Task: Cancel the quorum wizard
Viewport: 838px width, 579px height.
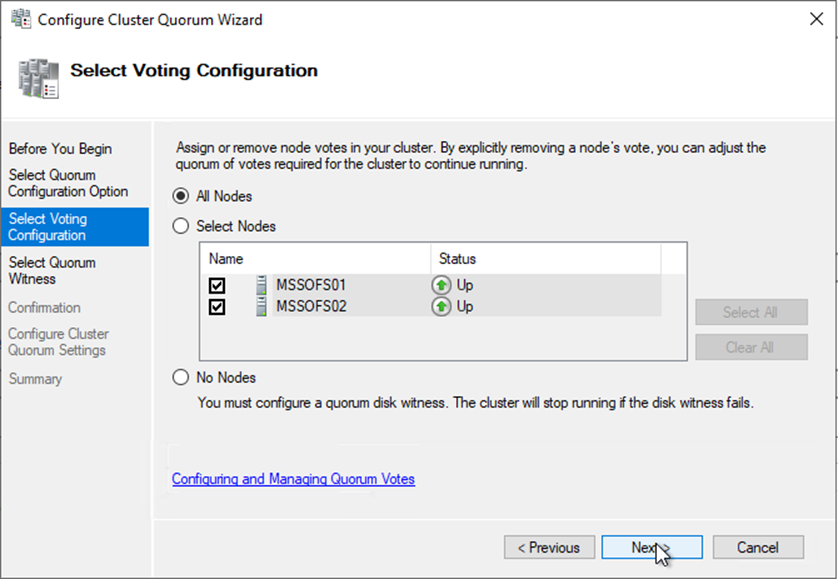Action: (x=757, y=547)
